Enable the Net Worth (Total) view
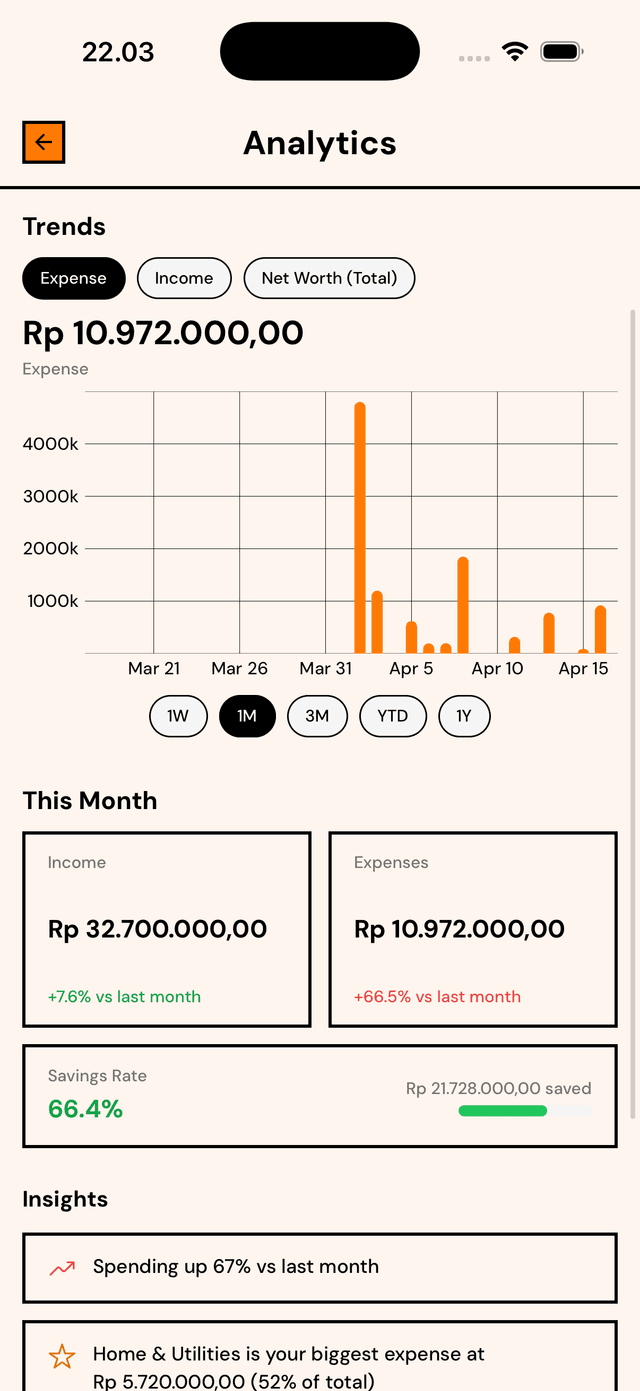Image resolution: width=640 pixels, height=1391 pixels. 329,278
